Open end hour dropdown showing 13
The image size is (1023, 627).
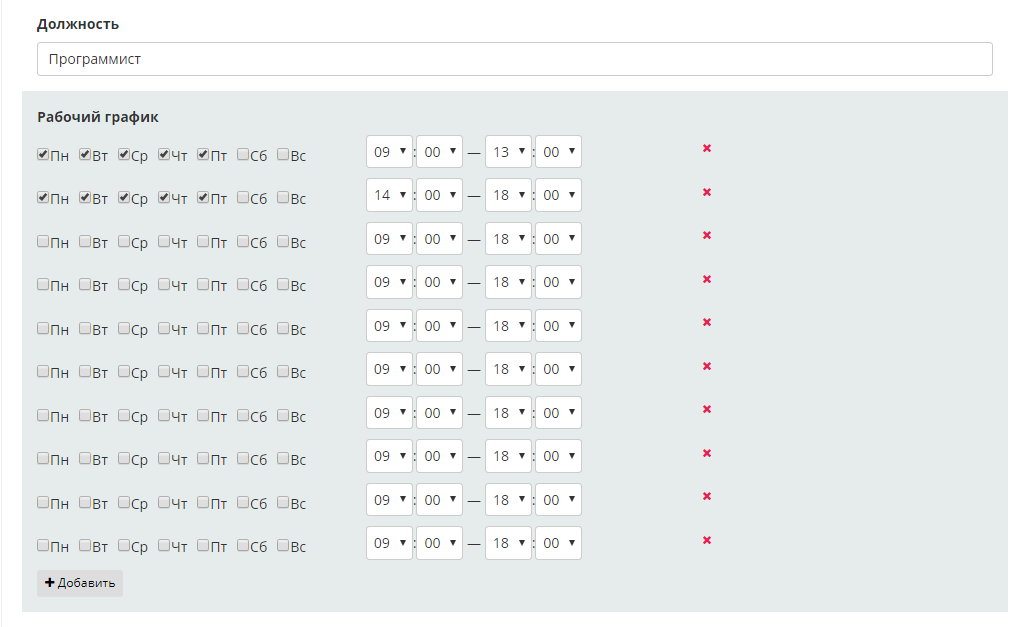[x=508, y=151]
